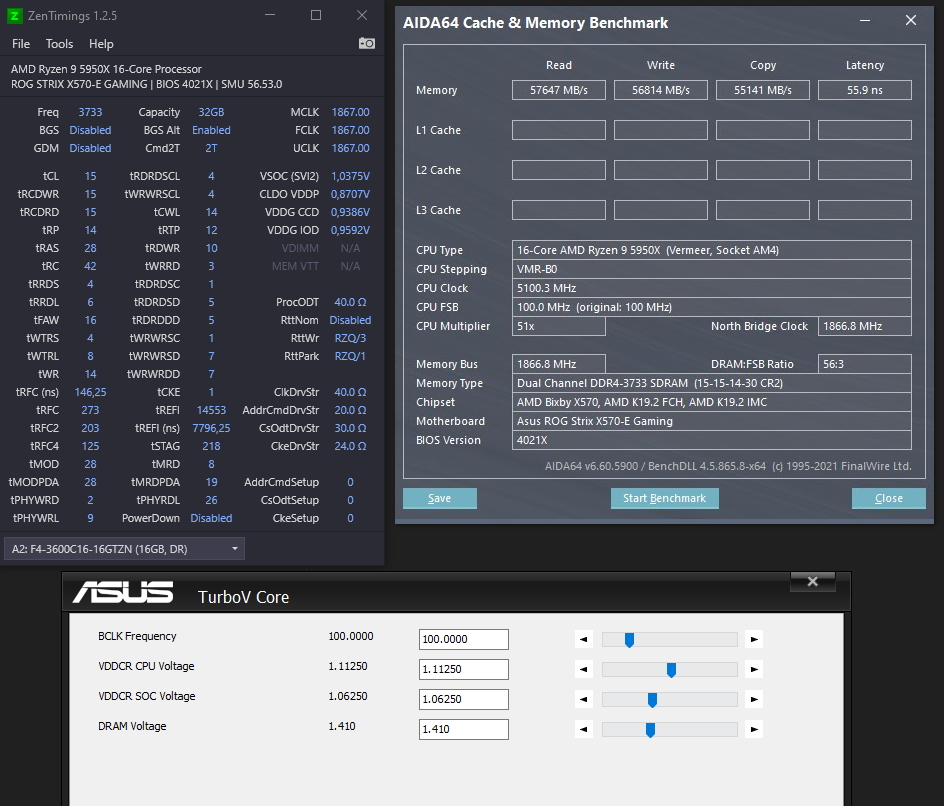
Task: Click the VDDCR CPU Voltage slider handle
Action: (x=671, y=670)
